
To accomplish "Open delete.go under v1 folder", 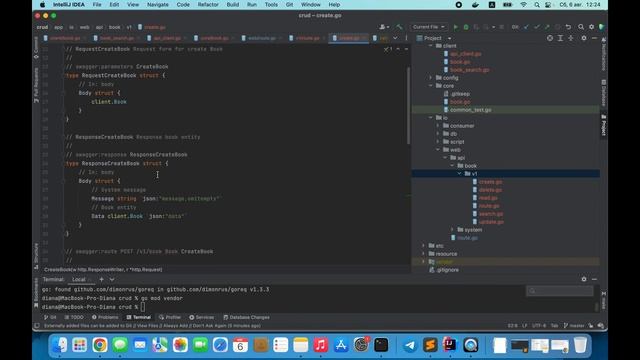I will pos(490,190).
